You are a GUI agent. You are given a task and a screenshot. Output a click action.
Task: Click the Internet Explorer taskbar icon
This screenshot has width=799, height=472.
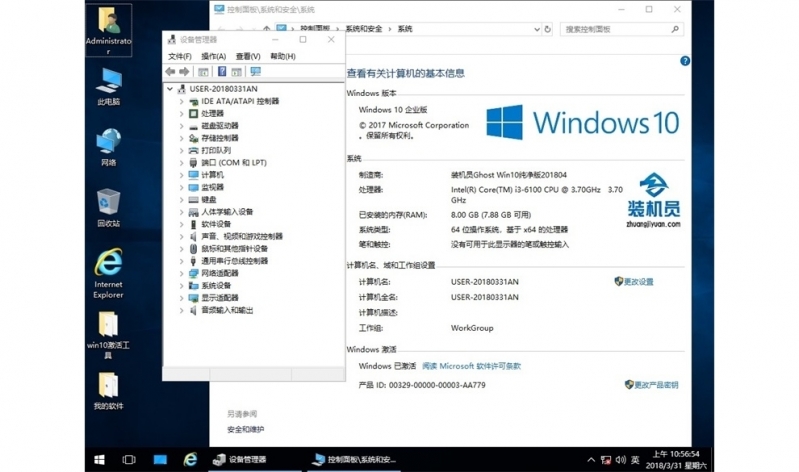pyautogui.click(x=190, y=459)
